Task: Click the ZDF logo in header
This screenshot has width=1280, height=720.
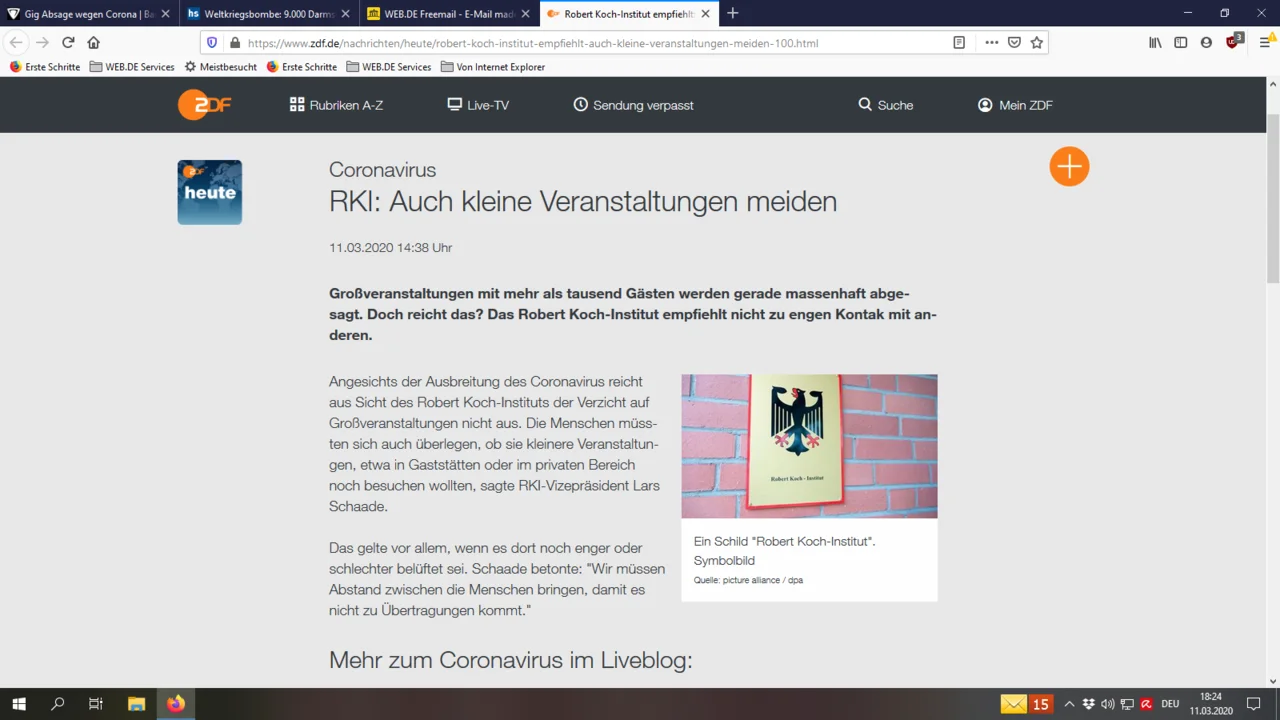Action: 204,105
